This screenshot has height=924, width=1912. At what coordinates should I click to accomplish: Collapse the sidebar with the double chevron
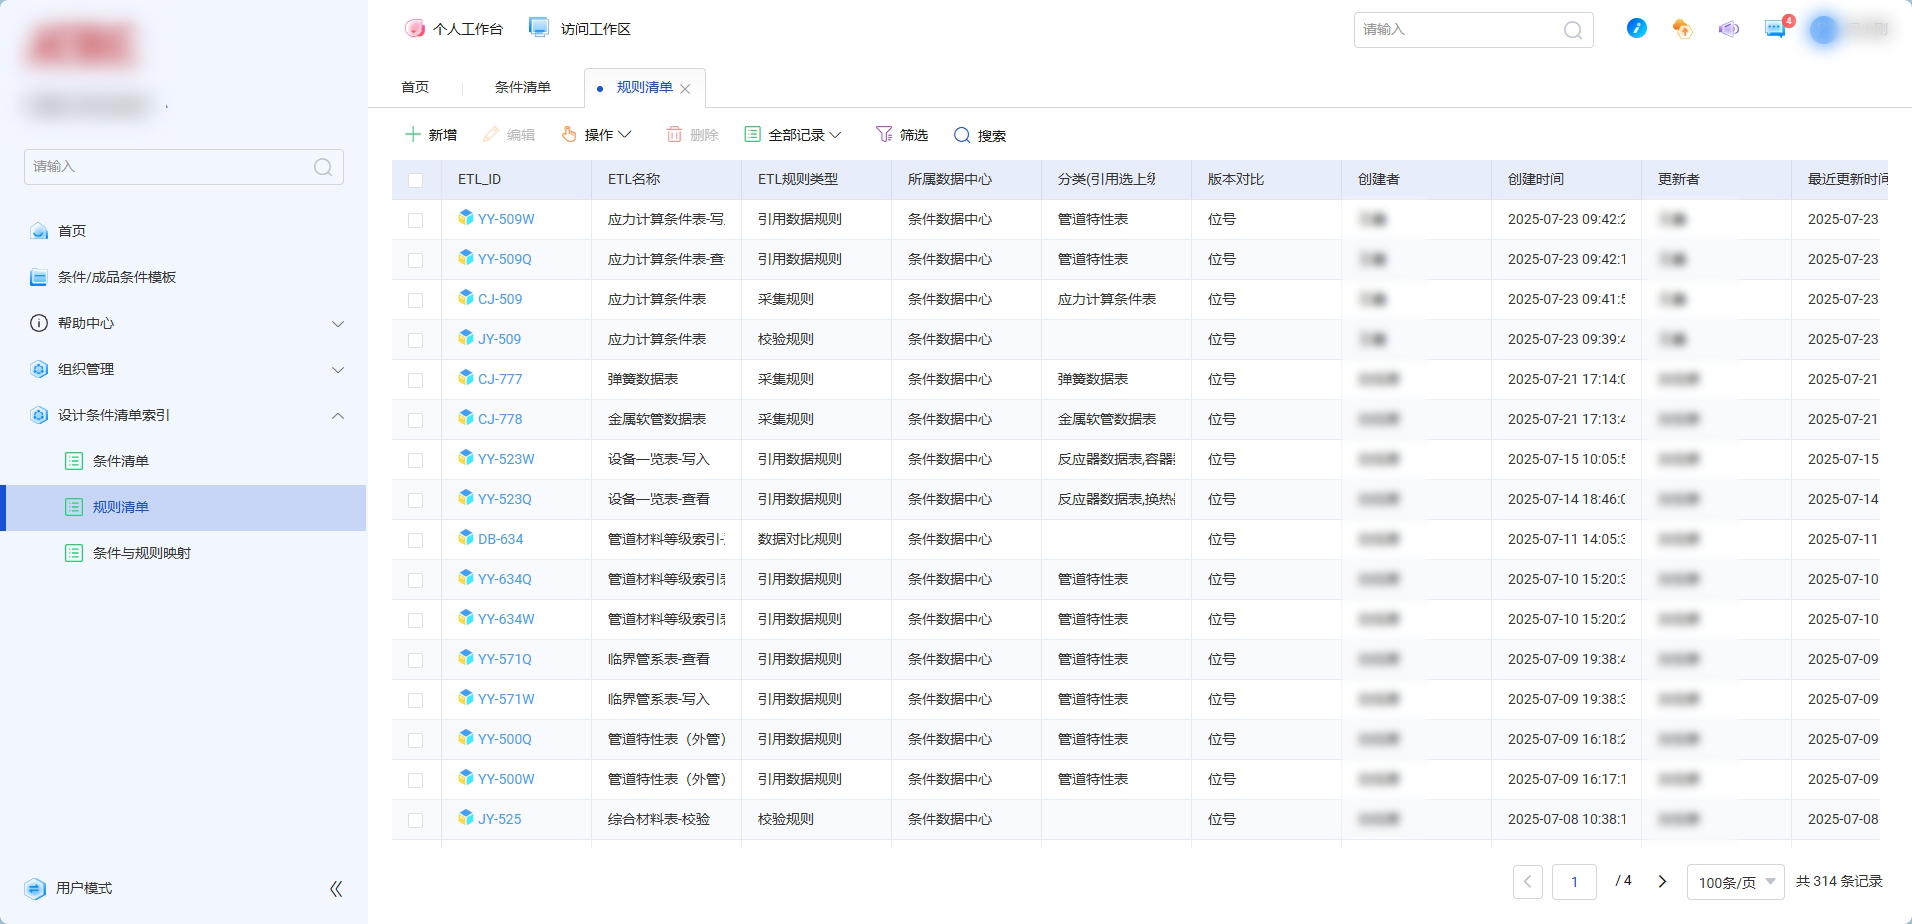coord(336,888)
